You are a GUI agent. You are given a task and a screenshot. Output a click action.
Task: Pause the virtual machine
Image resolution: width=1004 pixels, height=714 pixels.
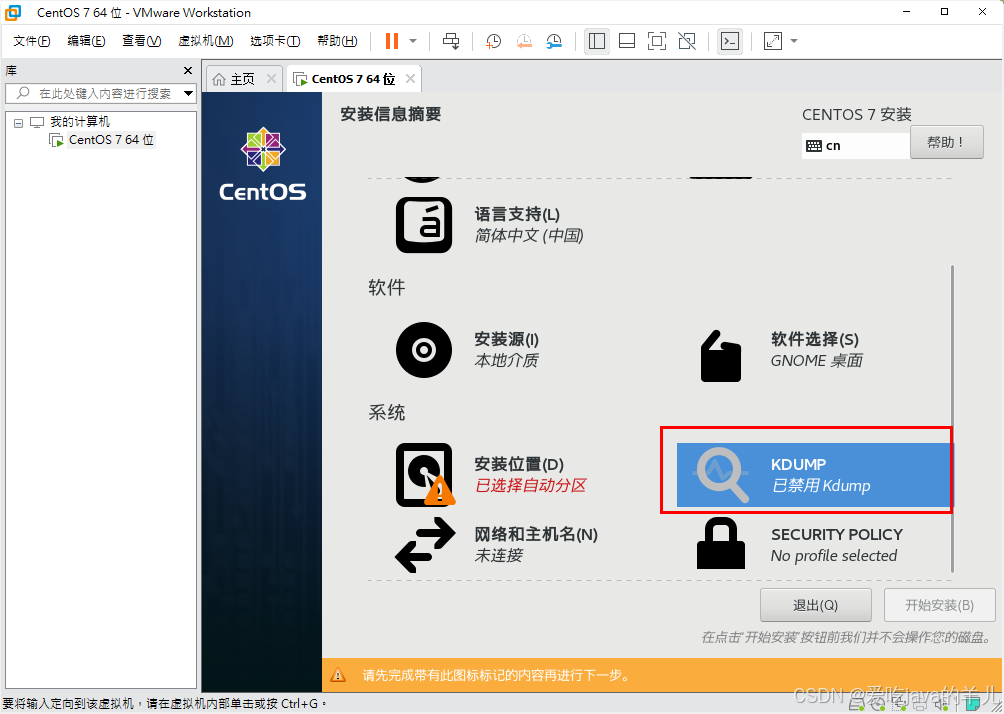[391, 42]
